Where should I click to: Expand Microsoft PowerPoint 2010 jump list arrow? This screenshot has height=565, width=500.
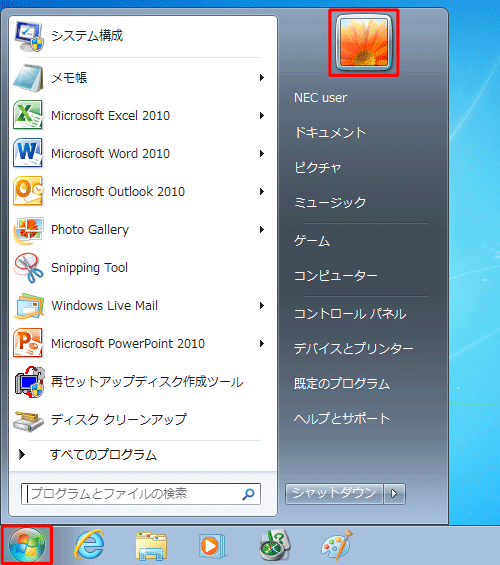click(x=262, y=343)
